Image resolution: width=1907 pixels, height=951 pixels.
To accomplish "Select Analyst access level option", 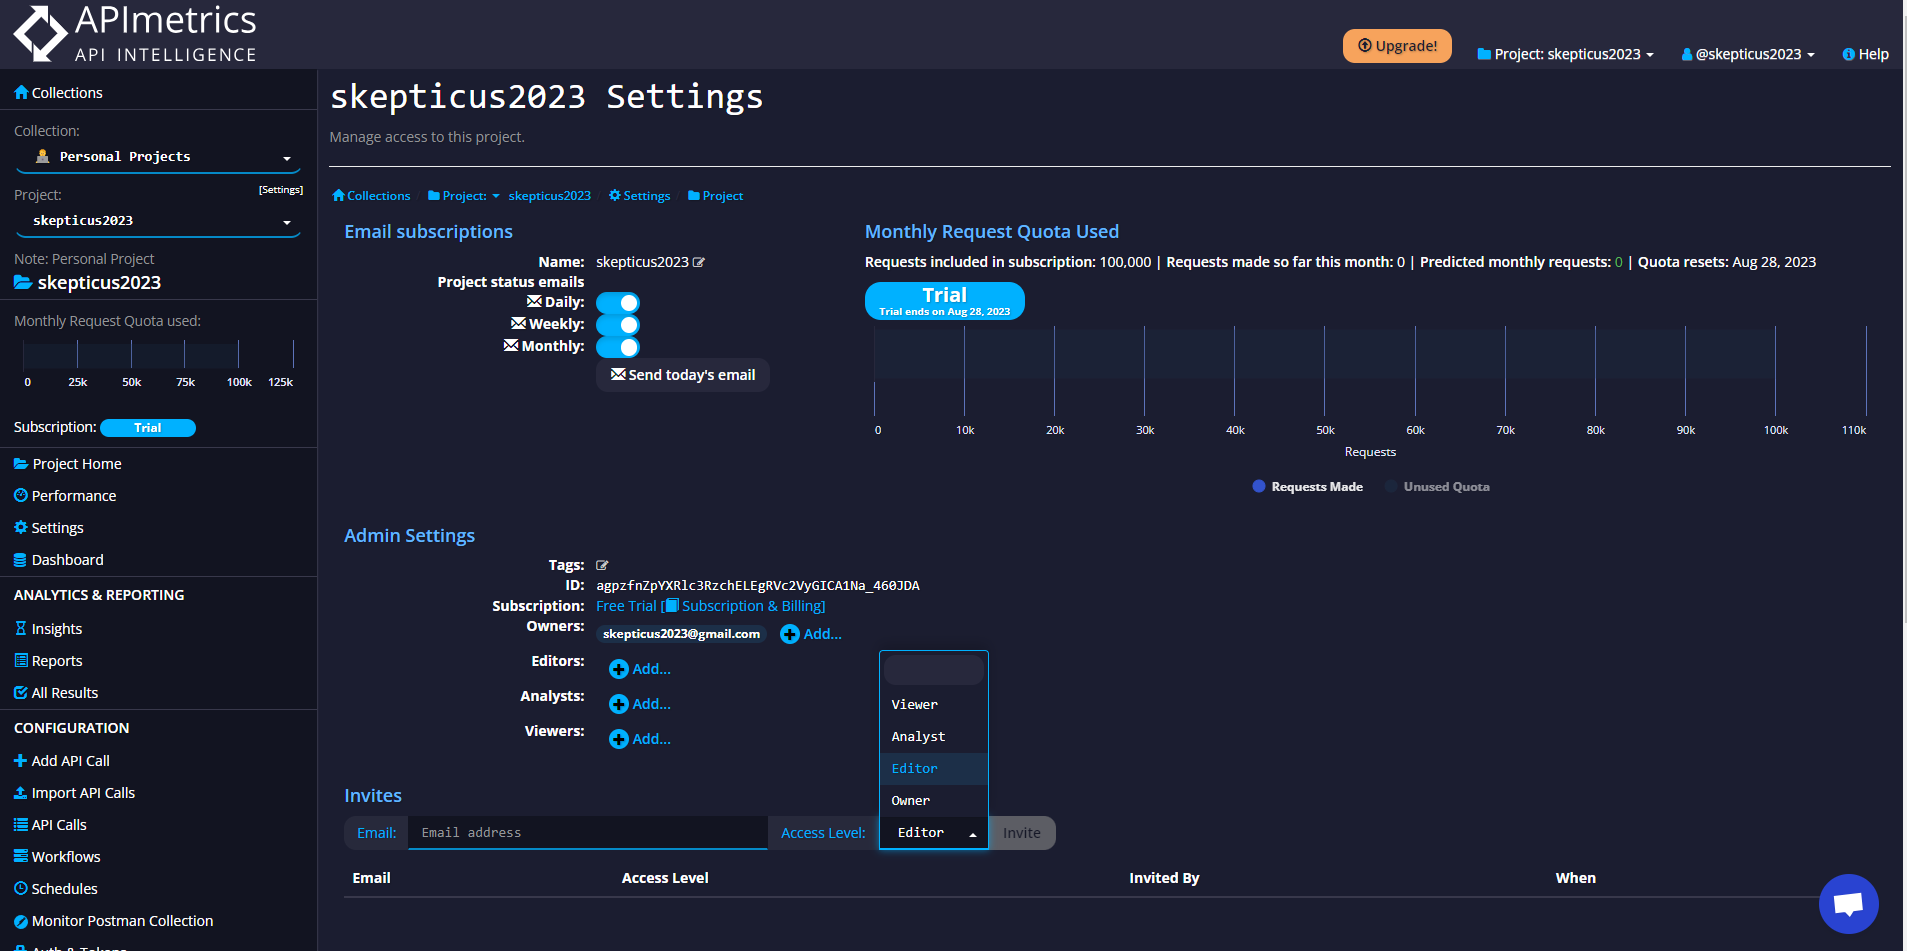I will coord(934,737).
